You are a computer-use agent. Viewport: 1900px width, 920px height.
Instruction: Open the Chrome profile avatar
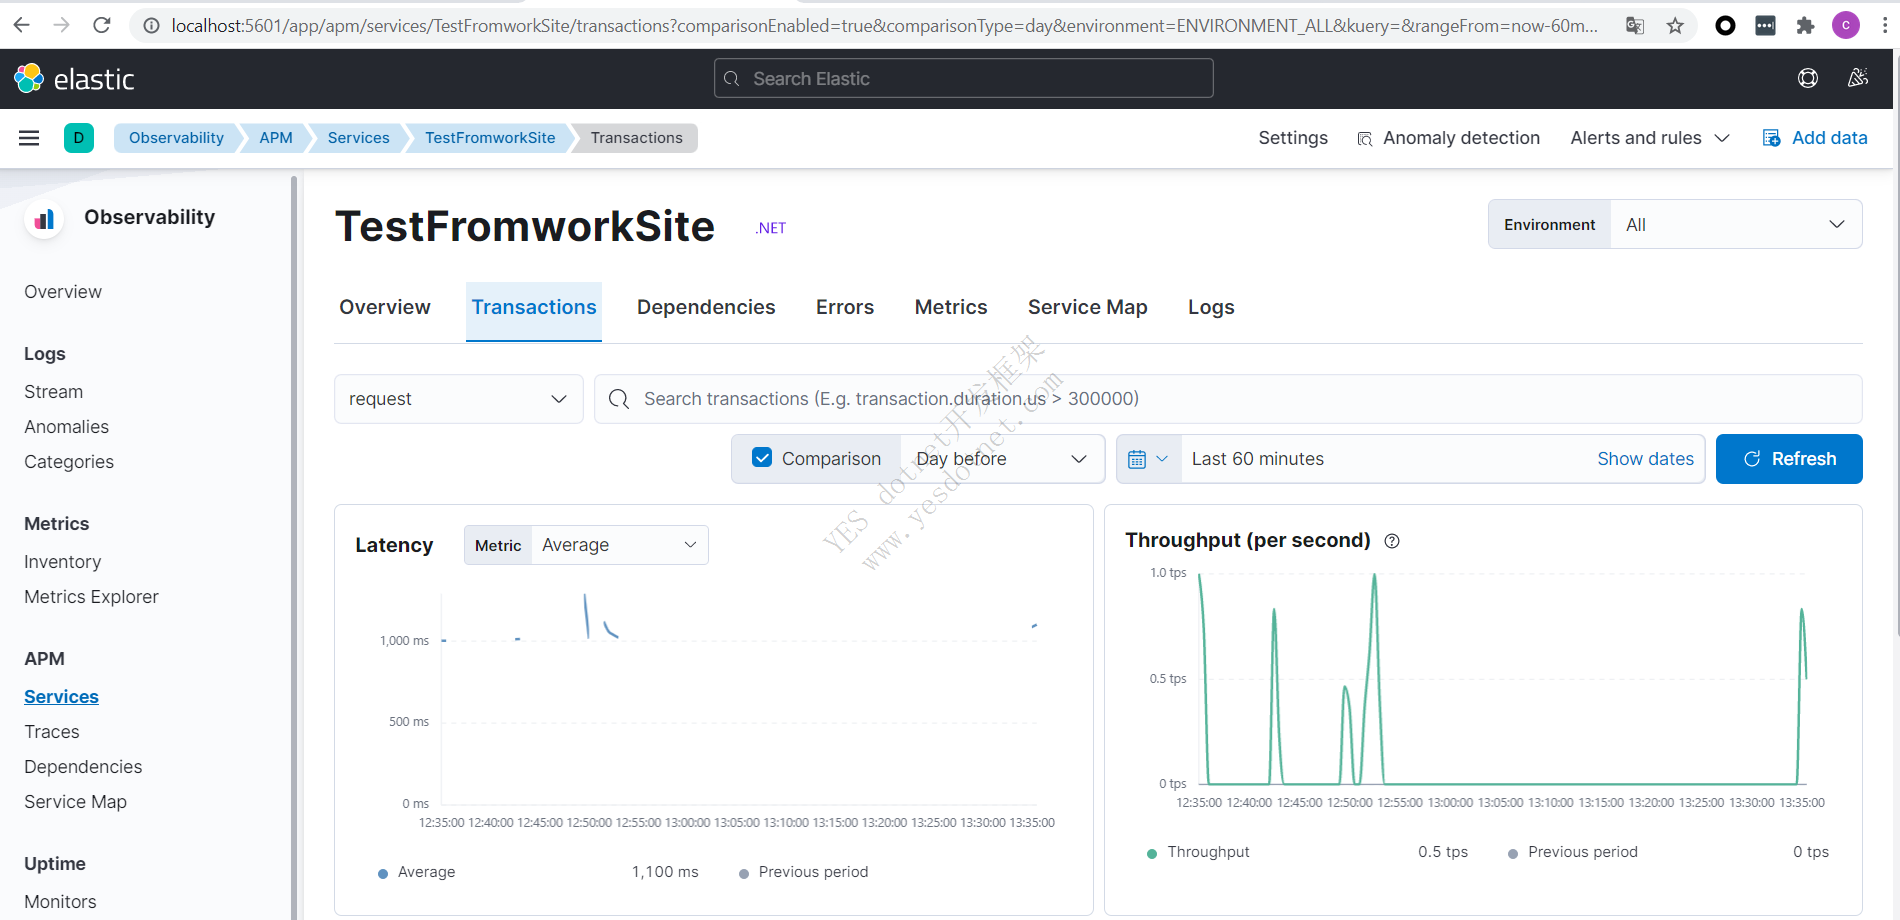[1845, 26]
